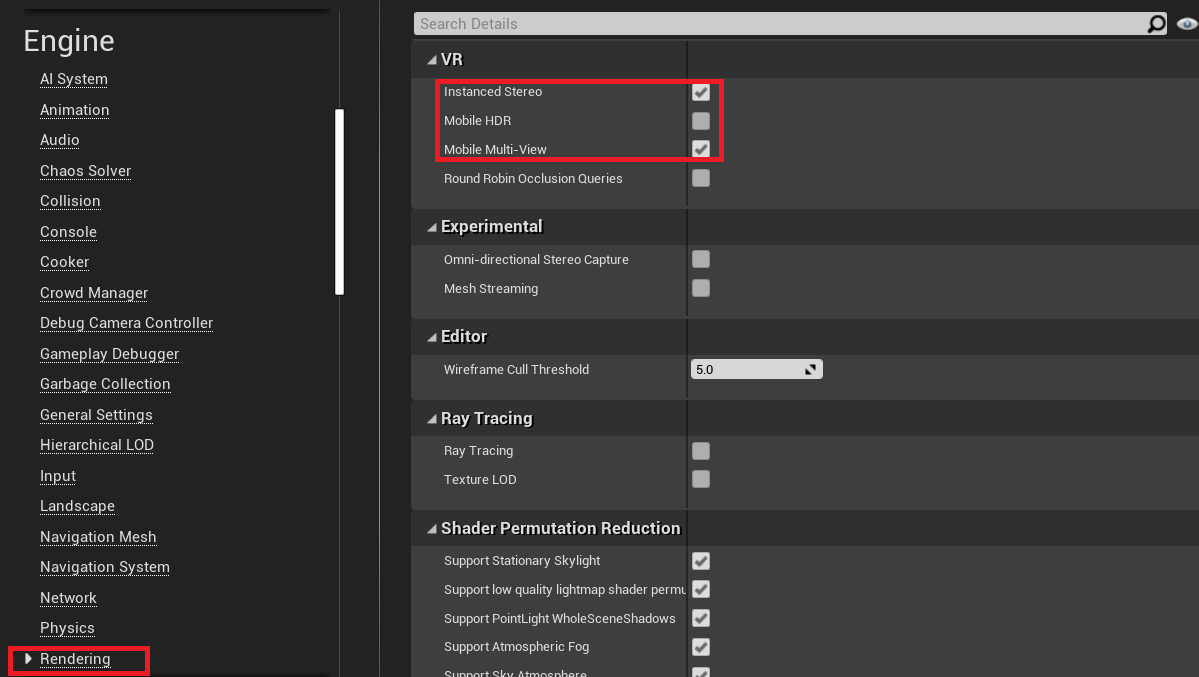Click the search magnifier icon

coord(1156,24)
